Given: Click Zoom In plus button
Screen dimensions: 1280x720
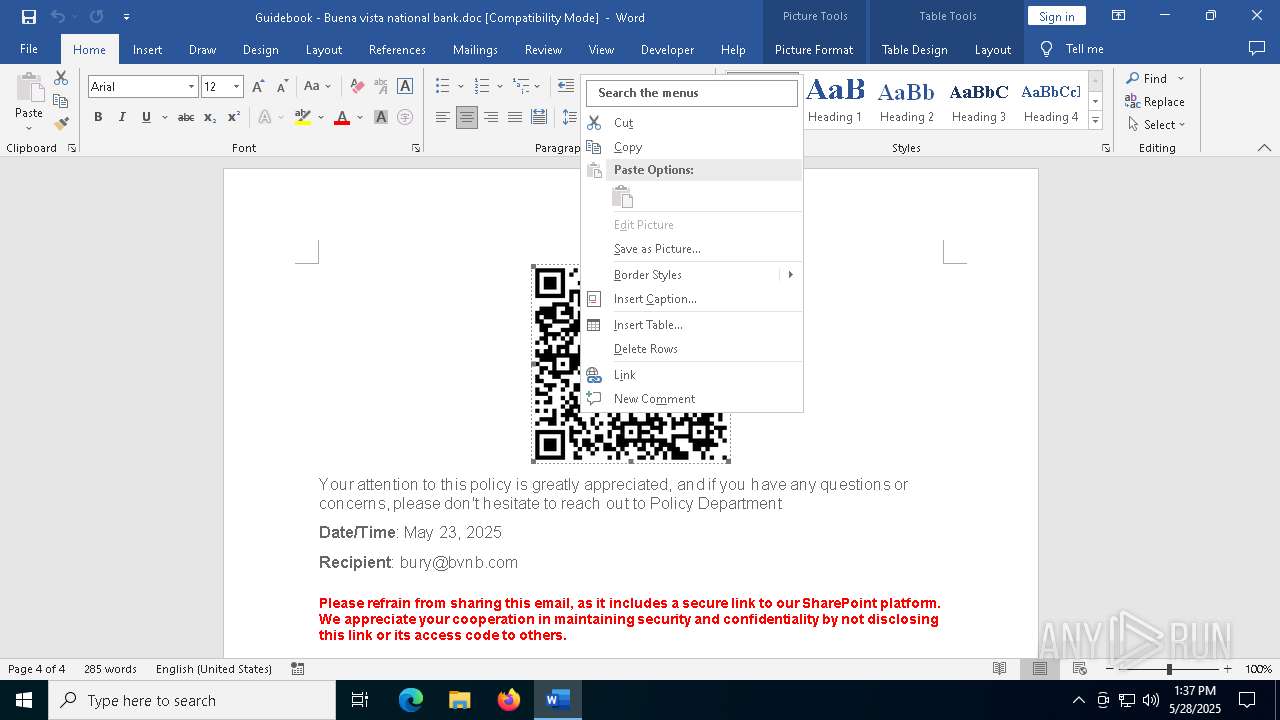Looking at the screenshot, I should (1228, 669).
